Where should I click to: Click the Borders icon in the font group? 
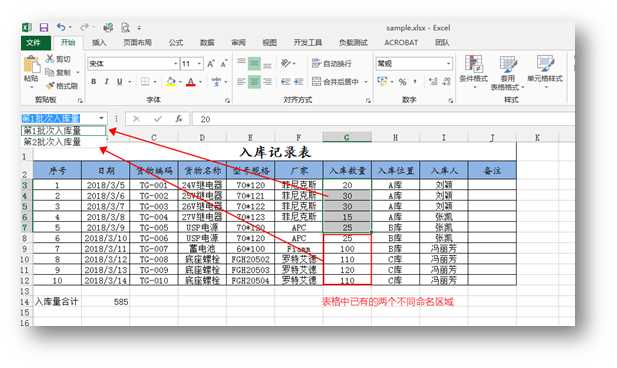tap(145, 82)
